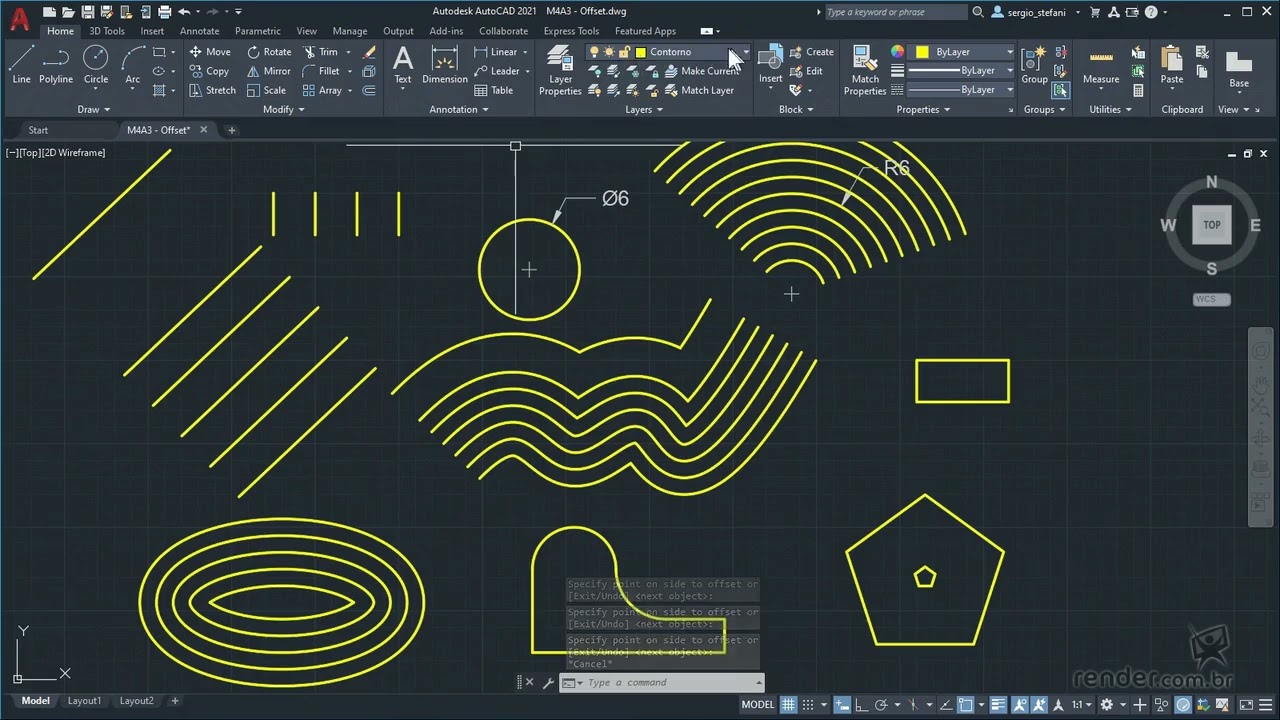Switch to the Start file tab

[38, 130]
